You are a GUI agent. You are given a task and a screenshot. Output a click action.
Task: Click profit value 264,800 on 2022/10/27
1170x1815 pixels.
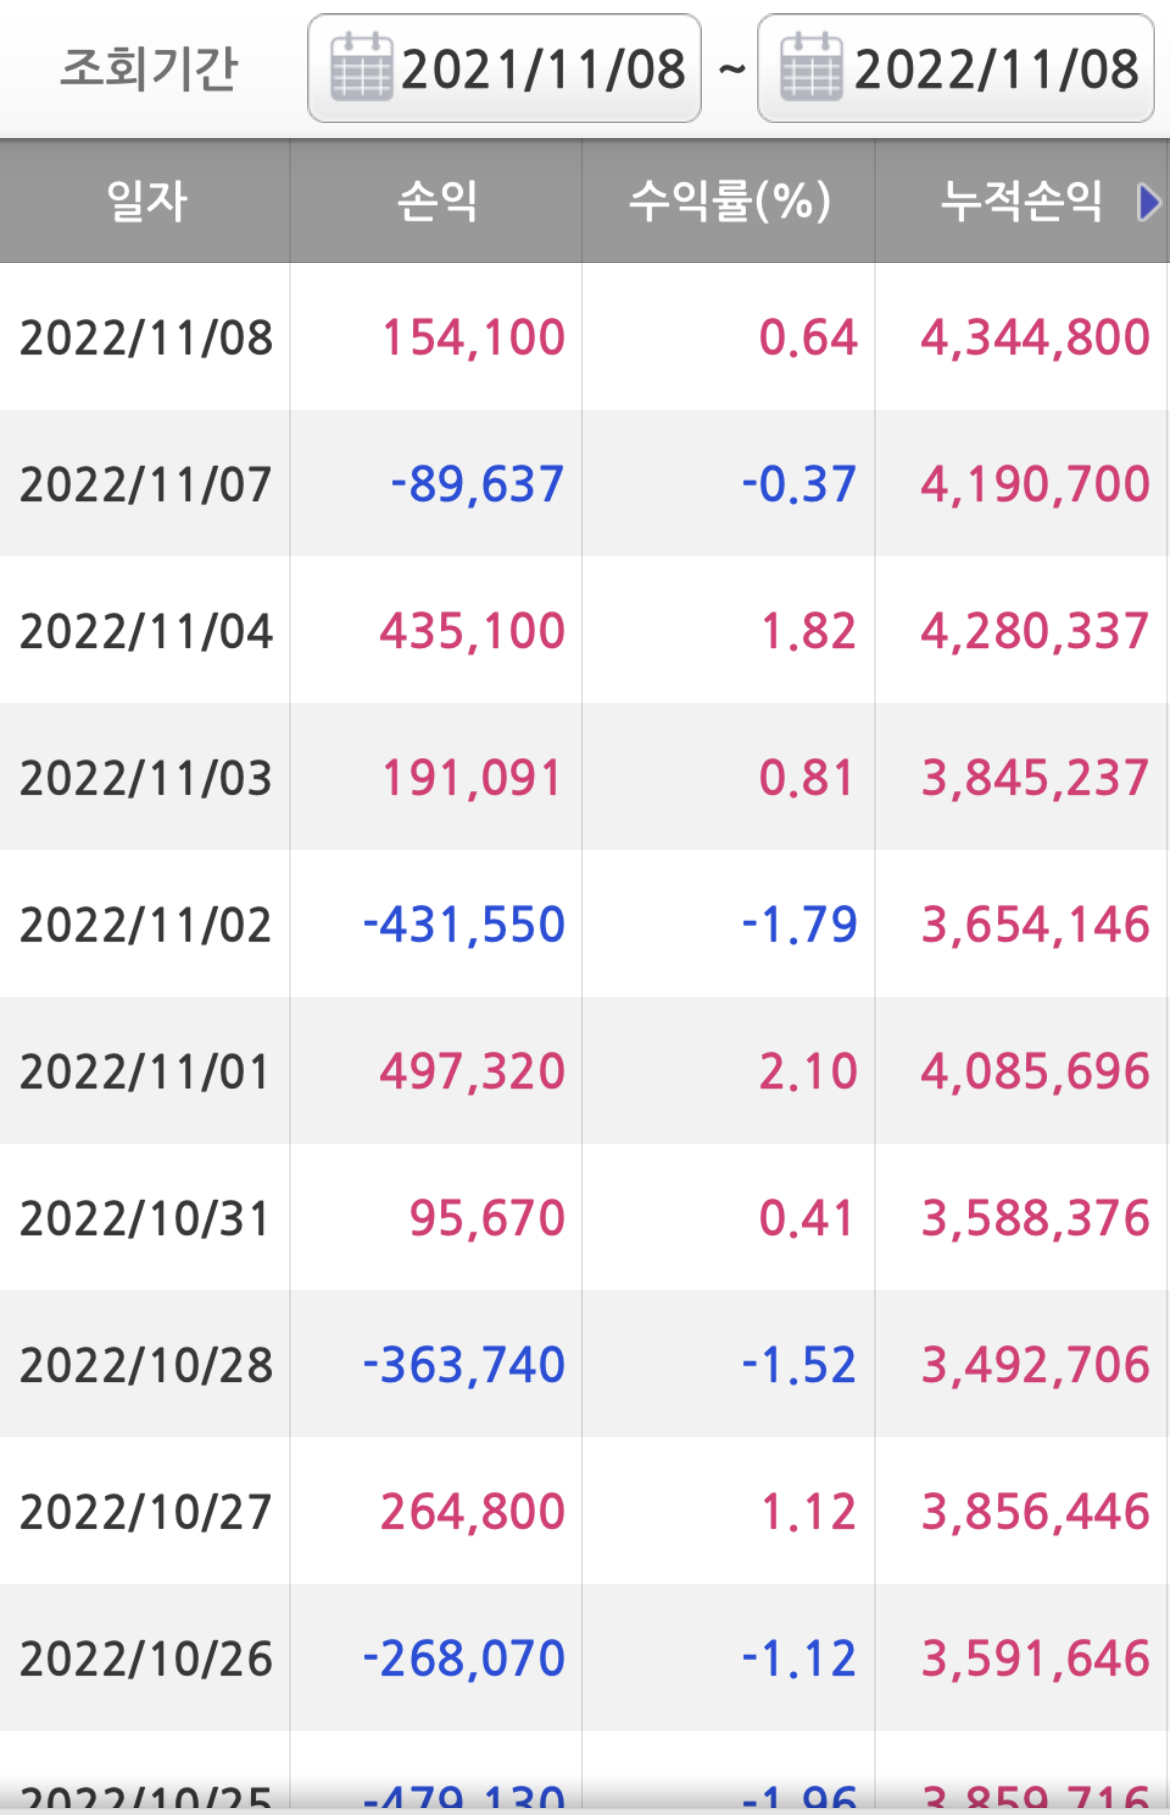pos(473,1511)
